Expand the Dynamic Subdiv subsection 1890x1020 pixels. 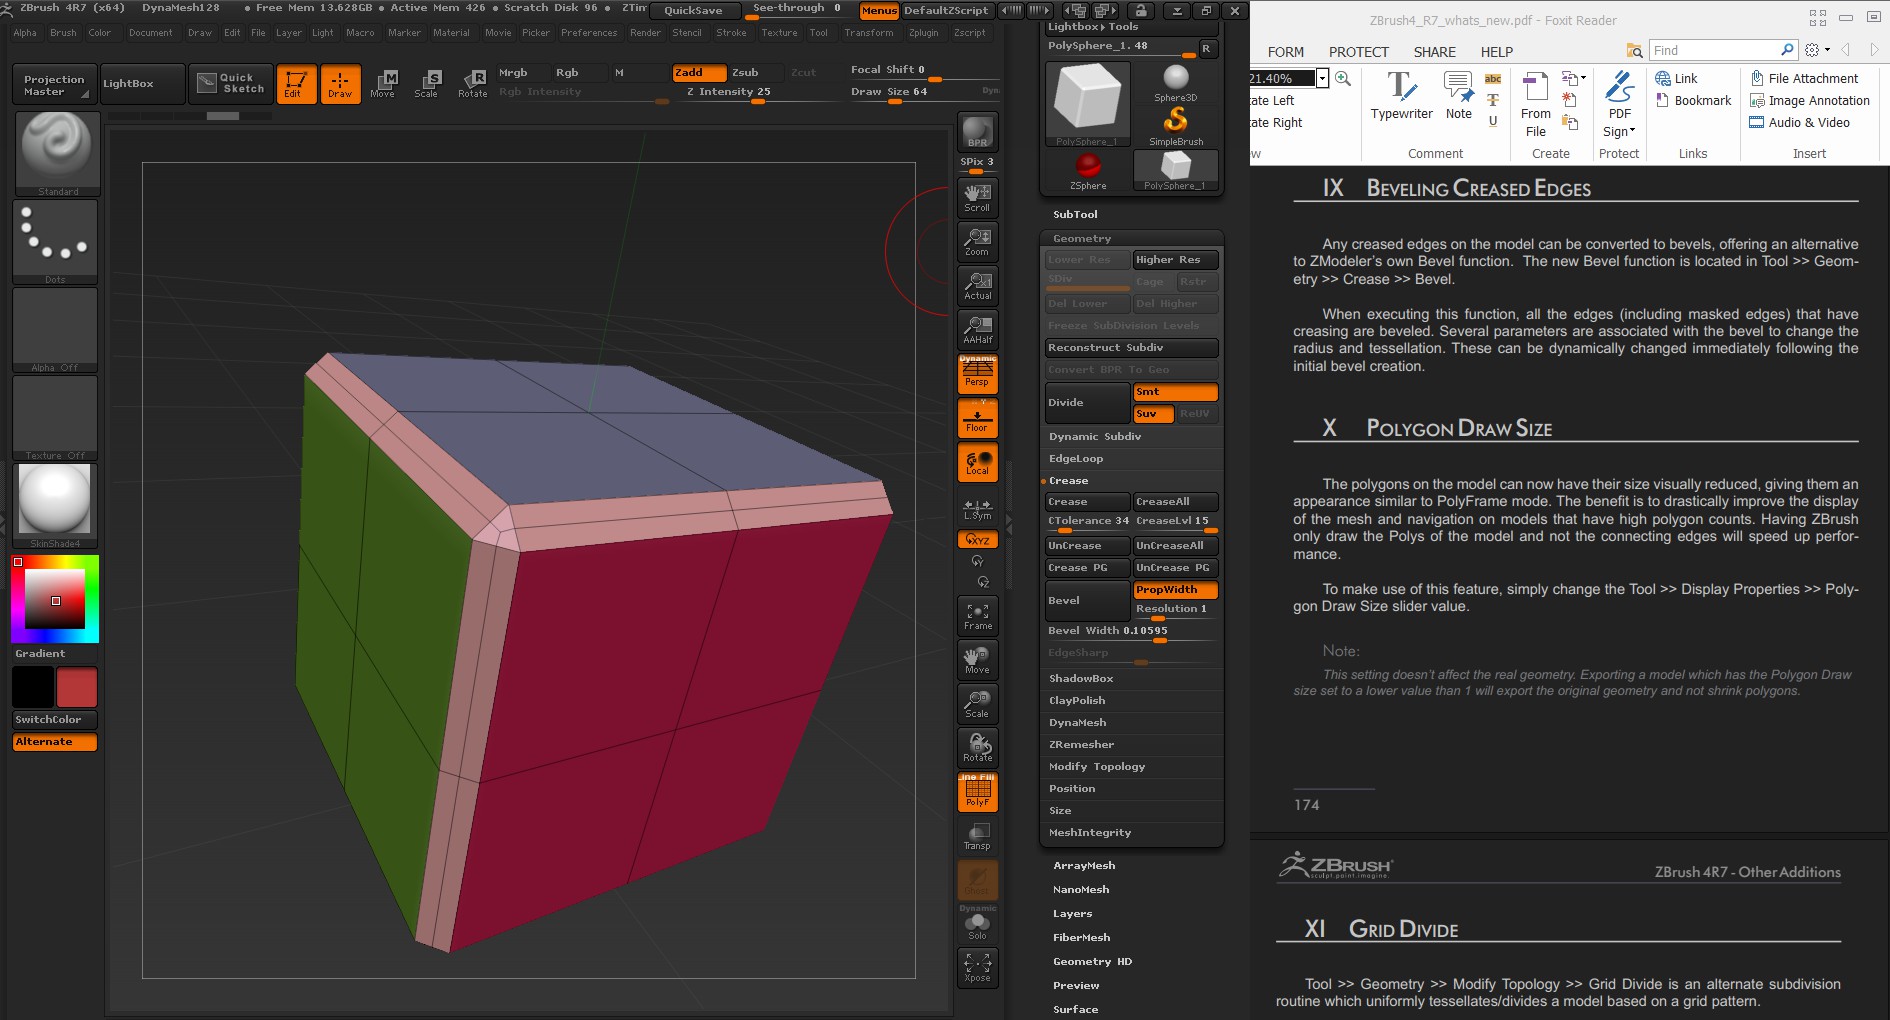[x=1095, y=437]
